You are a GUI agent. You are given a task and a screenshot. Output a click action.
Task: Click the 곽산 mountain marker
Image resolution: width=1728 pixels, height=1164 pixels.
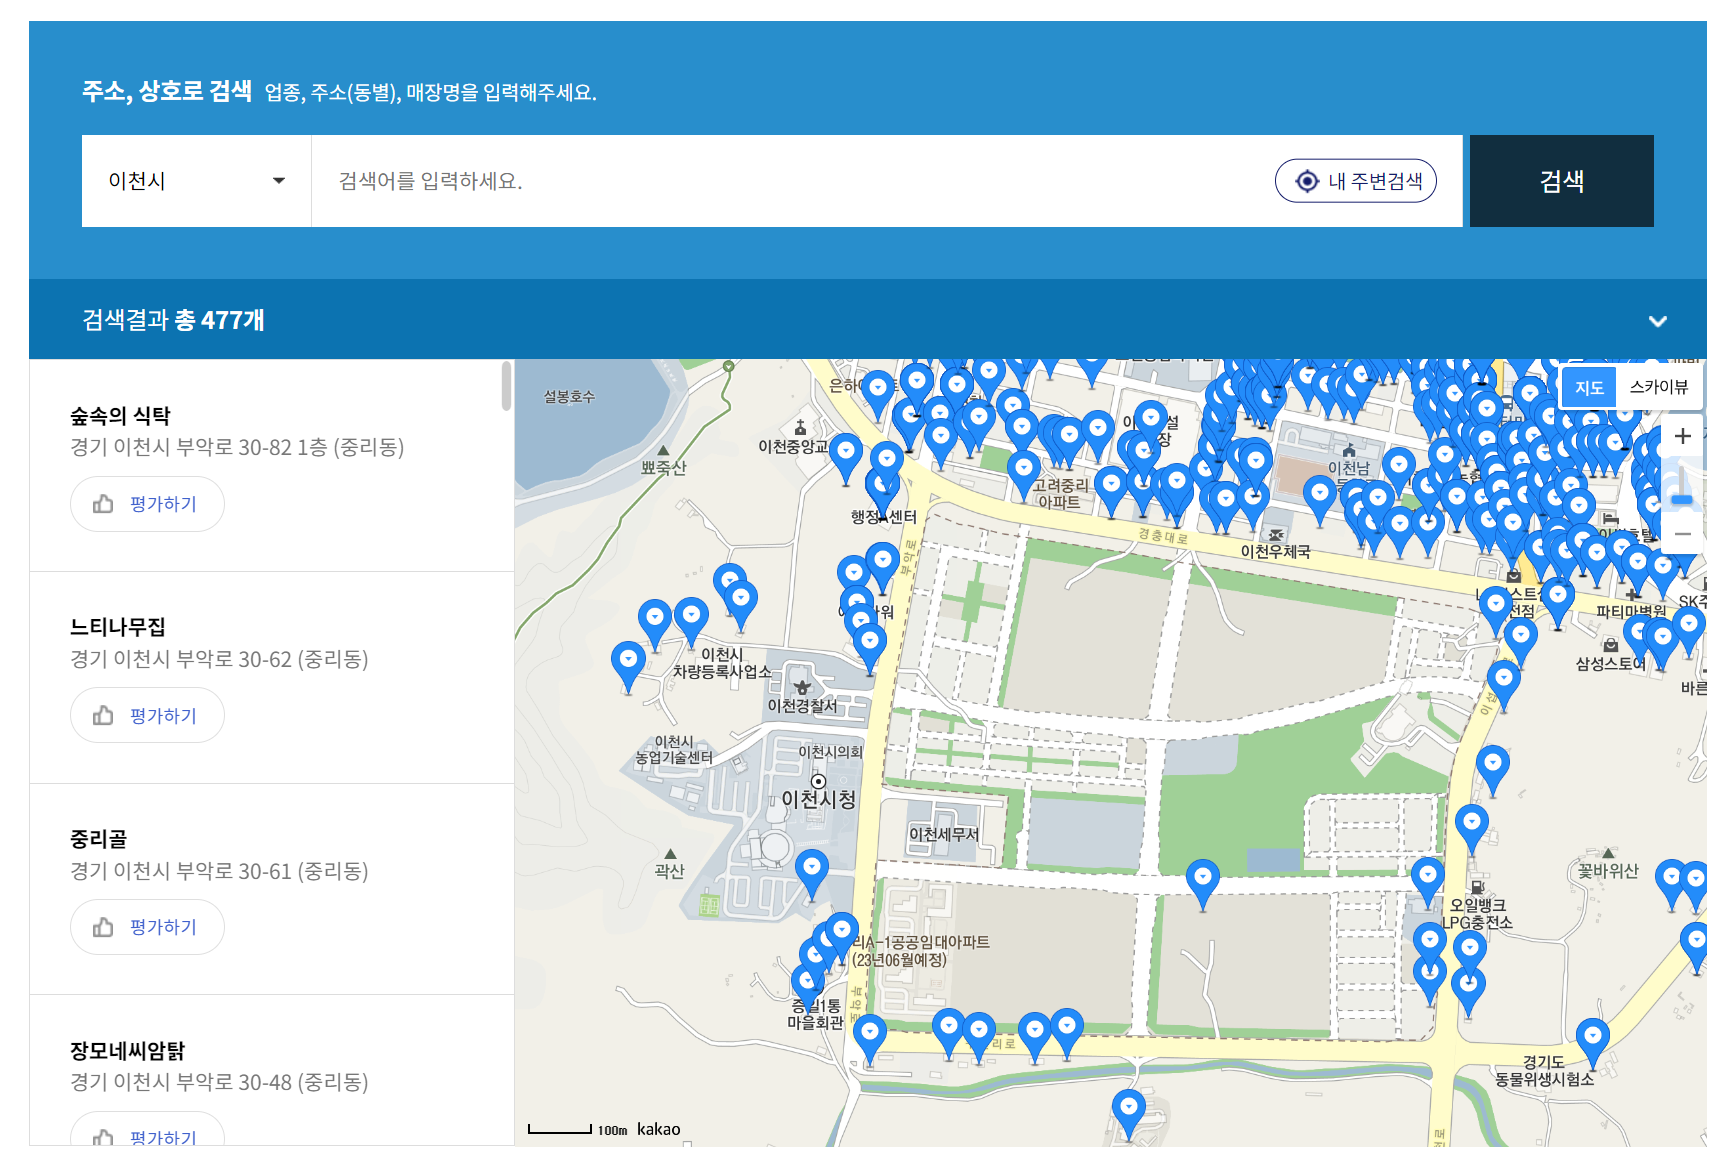click(670, 854)
